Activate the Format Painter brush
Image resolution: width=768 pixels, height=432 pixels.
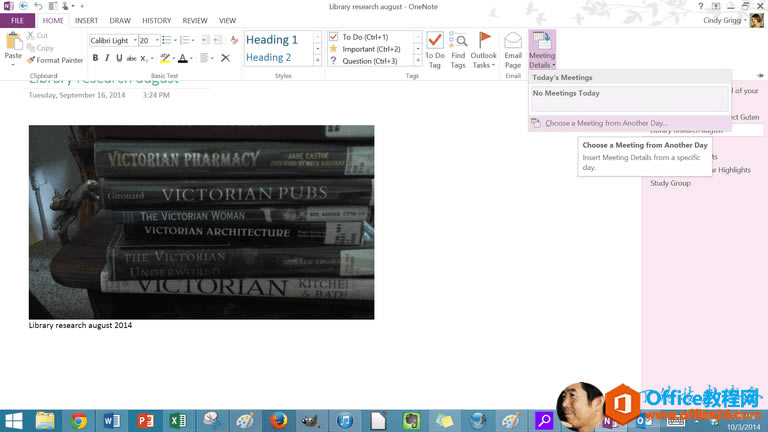[55, 60]
